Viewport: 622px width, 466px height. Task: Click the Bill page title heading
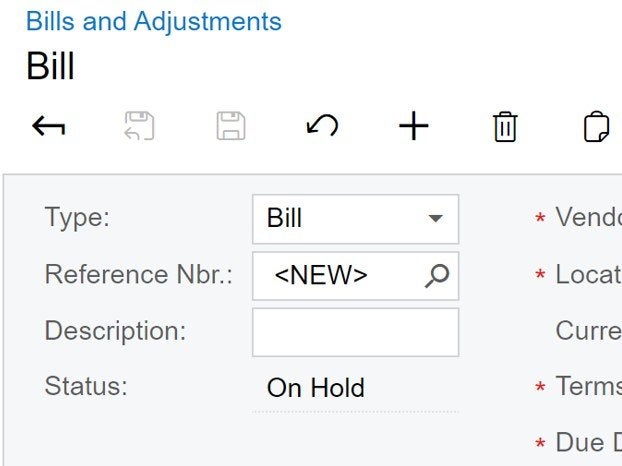[50, 66]
